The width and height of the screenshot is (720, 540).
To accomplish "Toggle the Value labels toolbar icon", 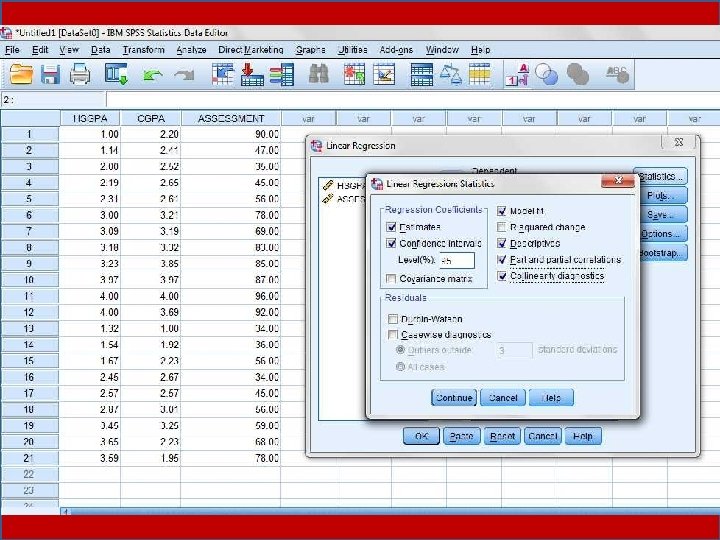I will pyautogui.click(x=517, y=75).
